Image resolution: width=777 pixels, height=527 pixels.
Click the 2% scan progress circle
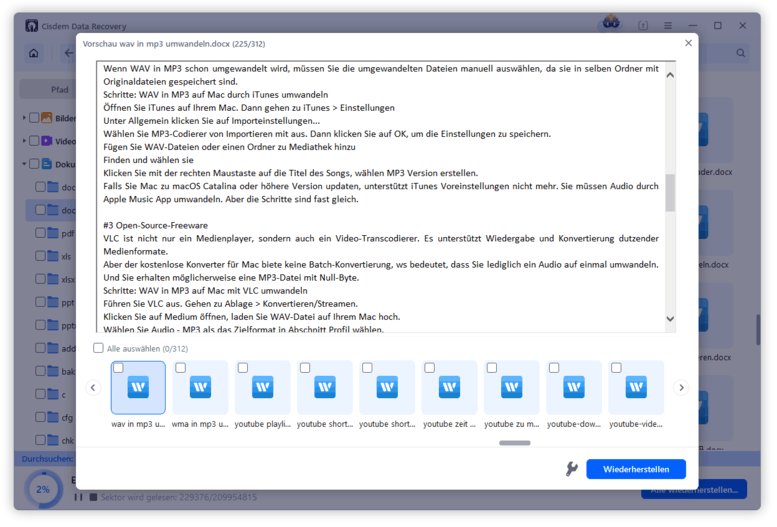pos(43,489)
